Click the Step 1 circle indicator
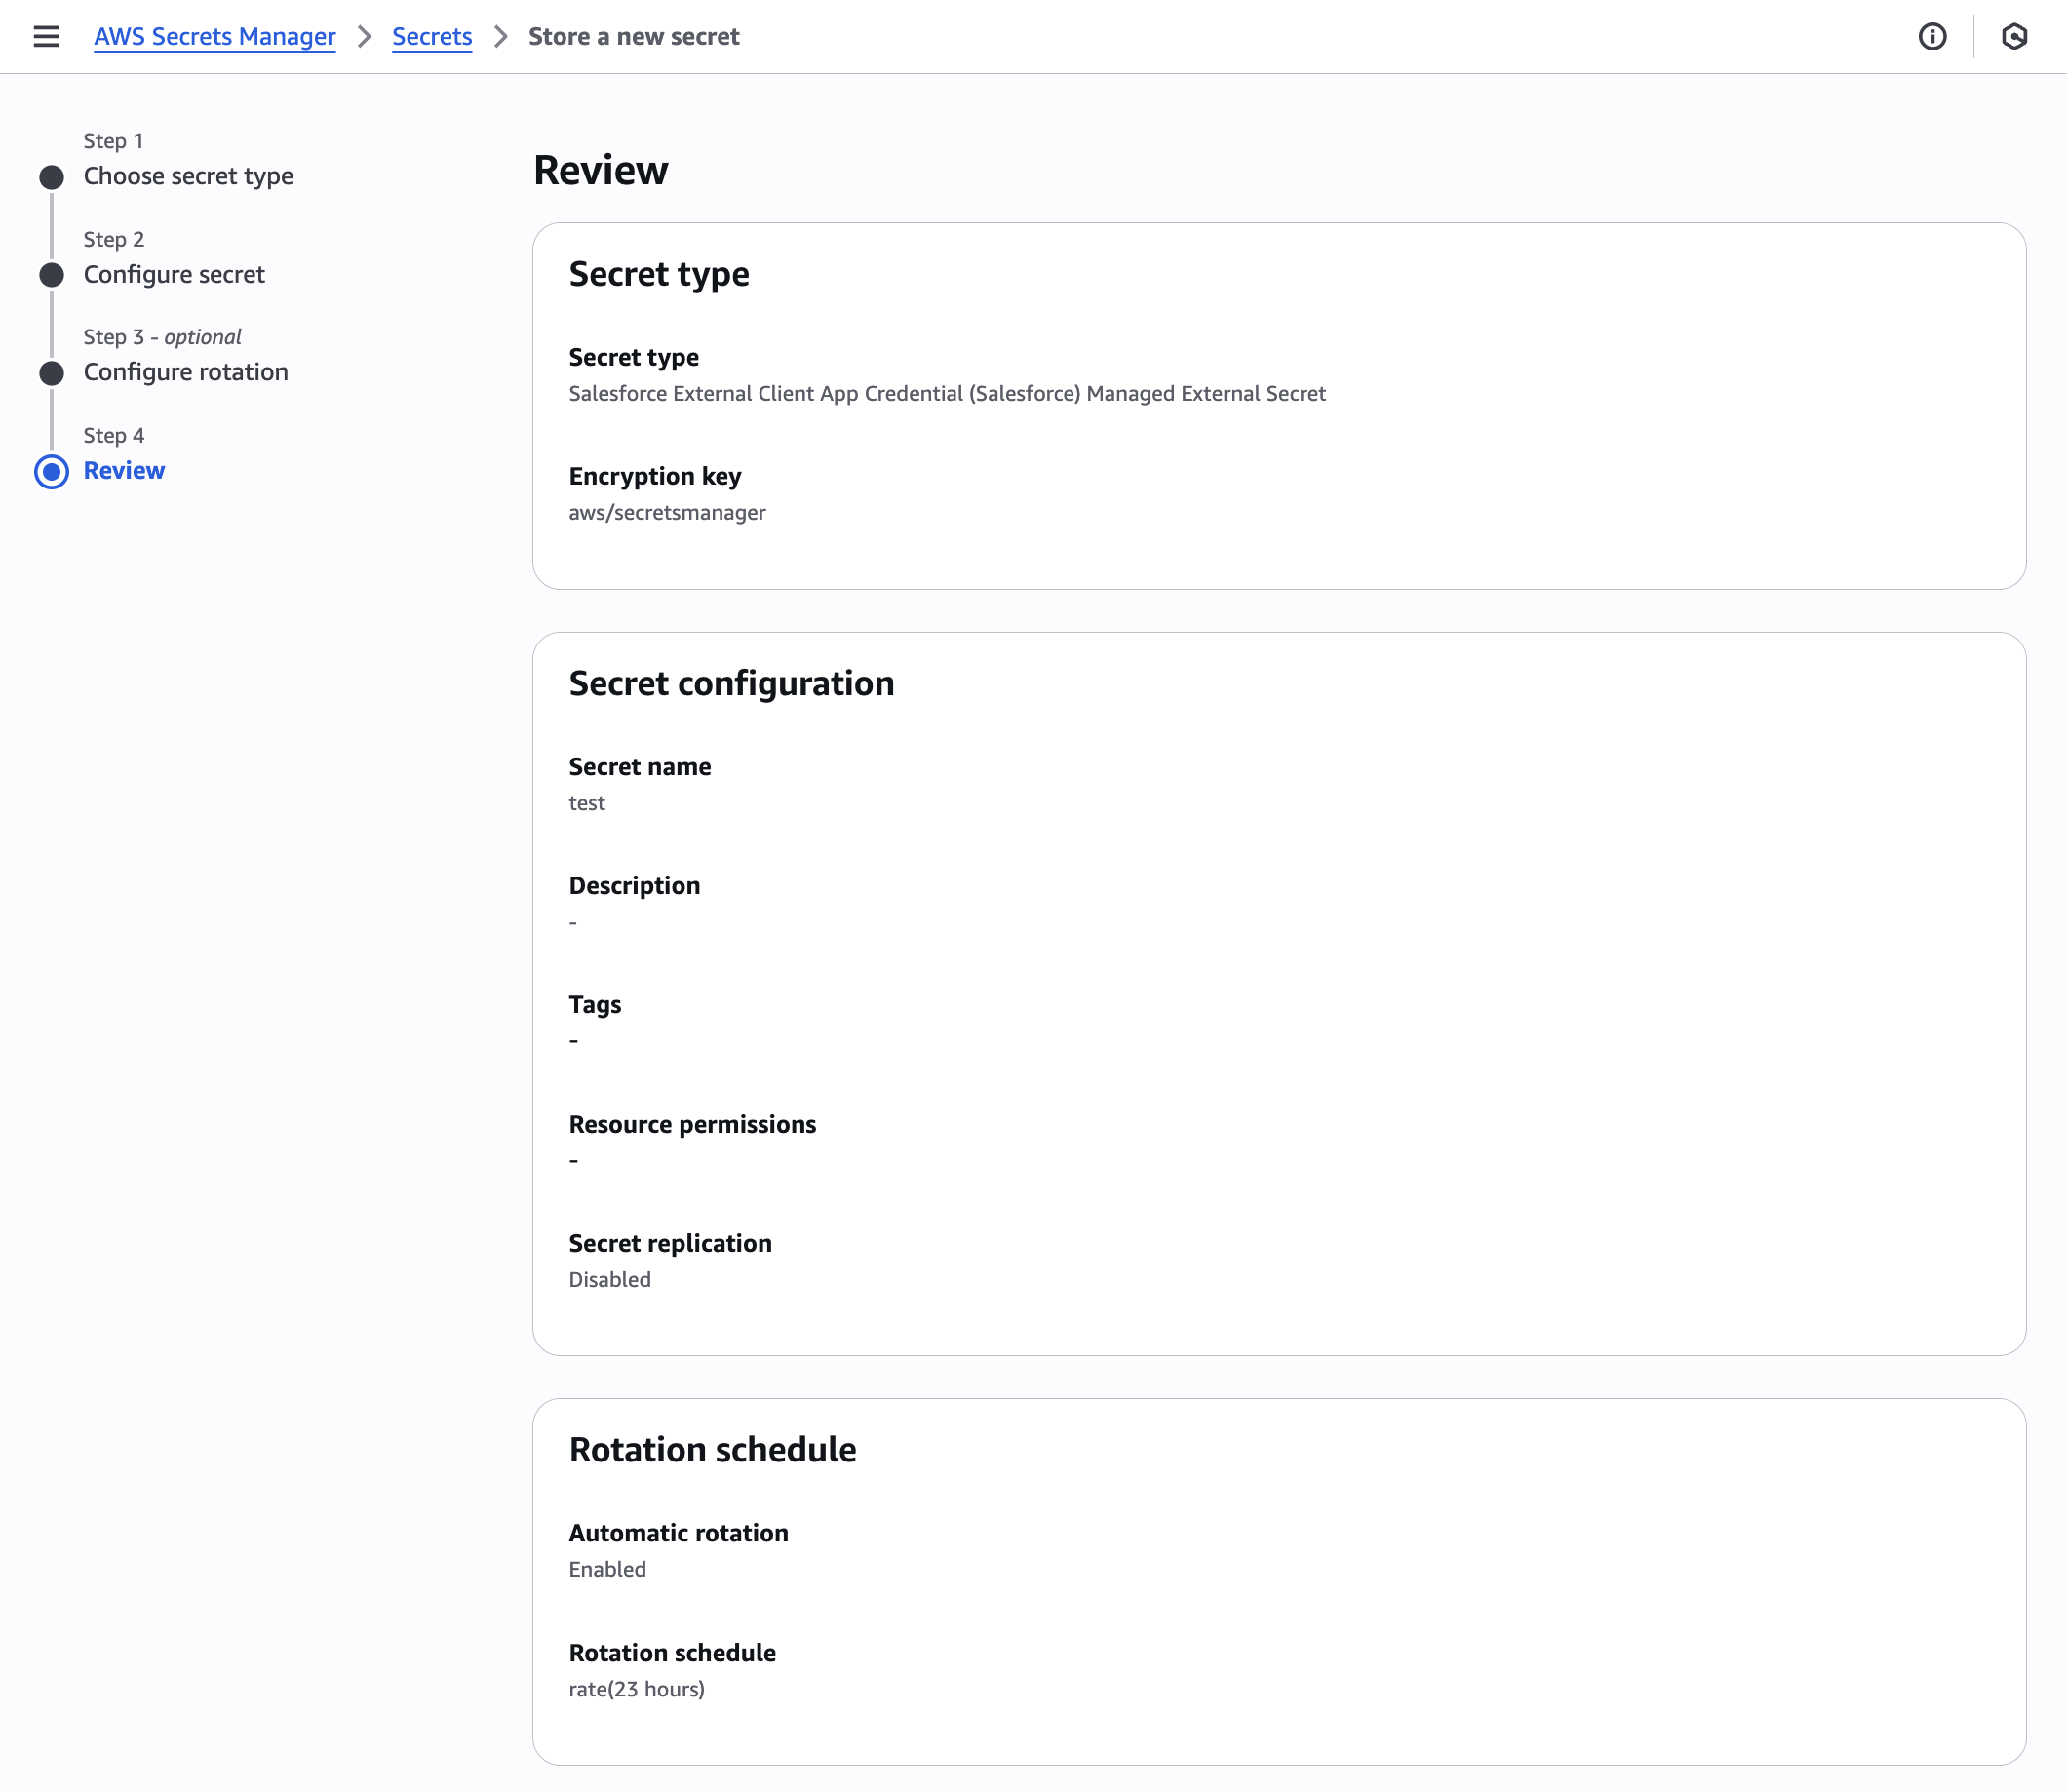Viewport: 2067px width, 1792px height. pyautogui.click(x=52, y=178)
